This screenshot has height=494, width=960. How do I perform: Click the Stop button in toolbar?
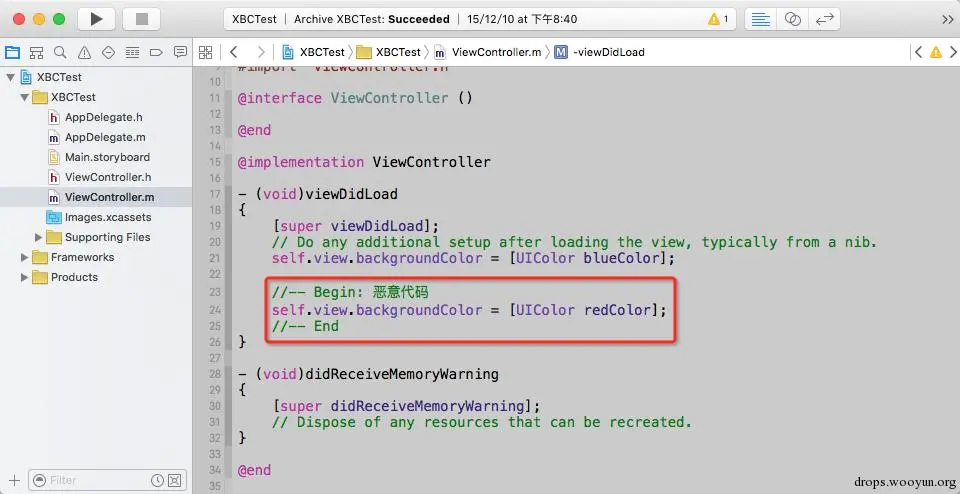point(141,19)
